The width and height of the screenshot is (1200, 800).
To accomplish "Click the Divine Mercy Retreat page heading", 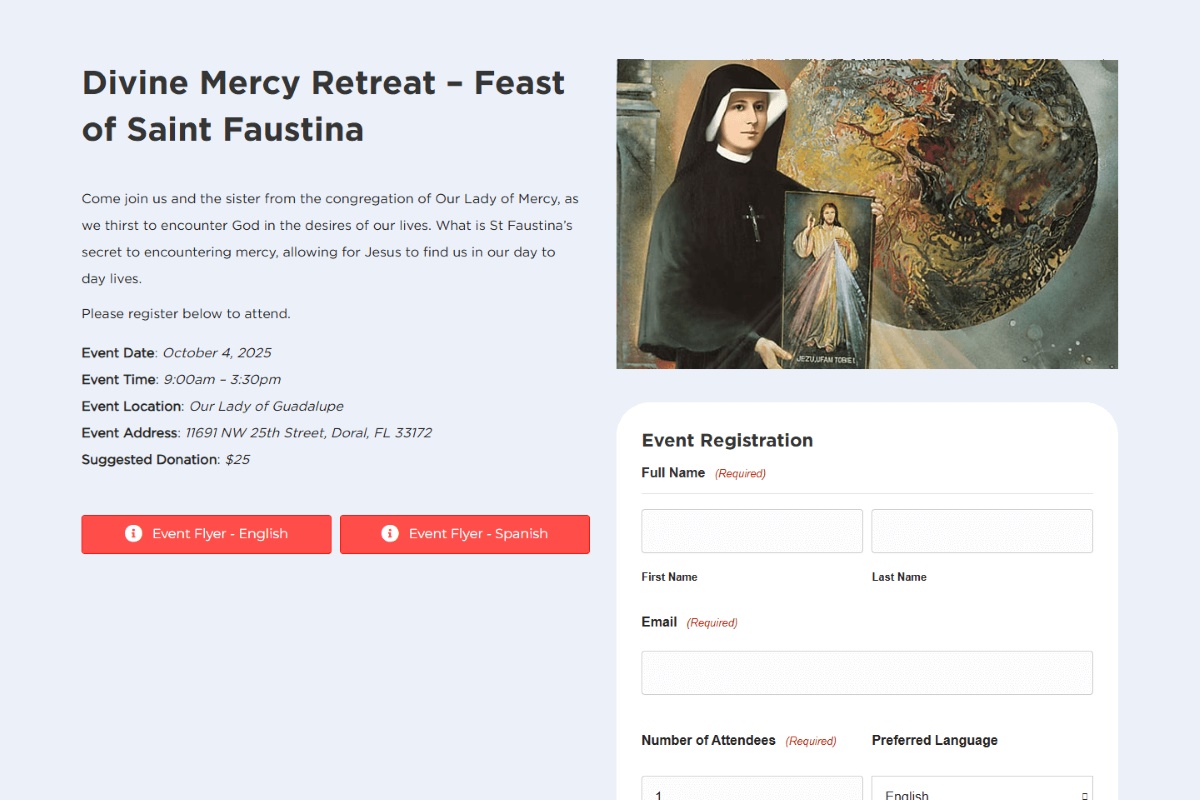I will tap(323, 106).
